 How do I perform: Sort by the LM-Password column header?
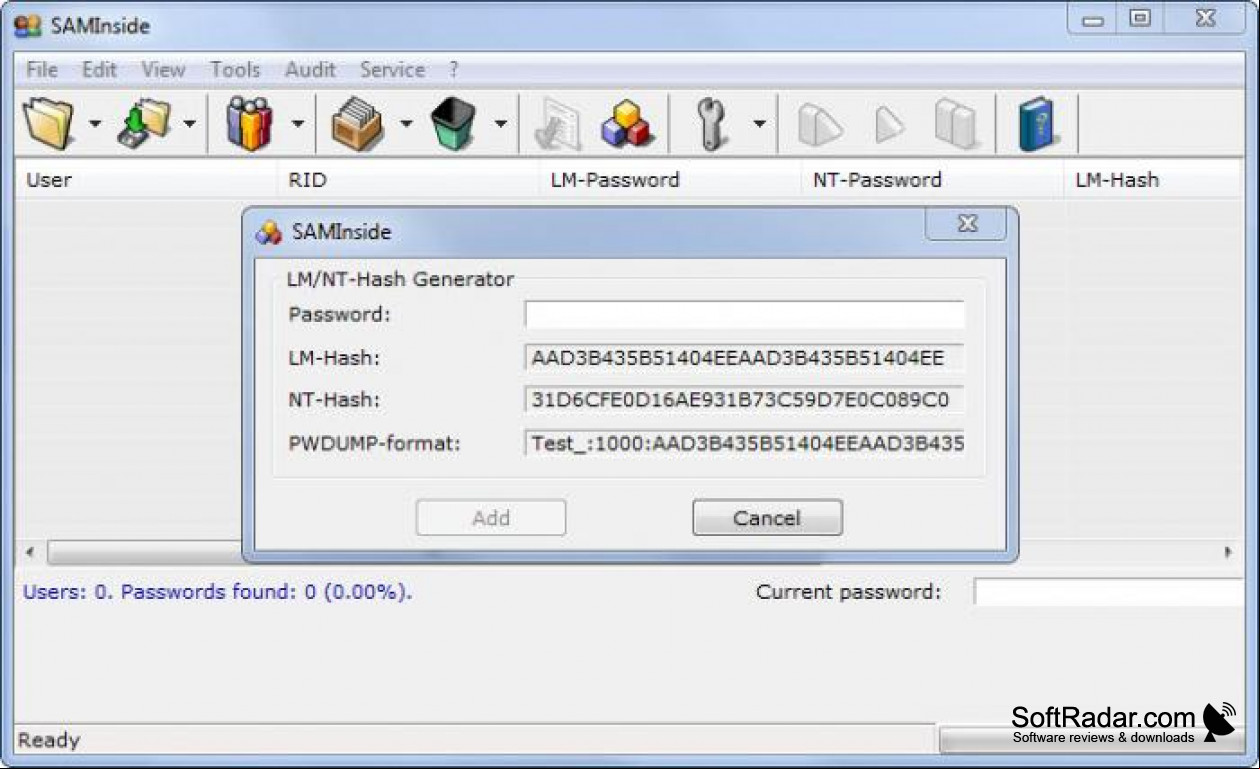click(x=669, y=180)
